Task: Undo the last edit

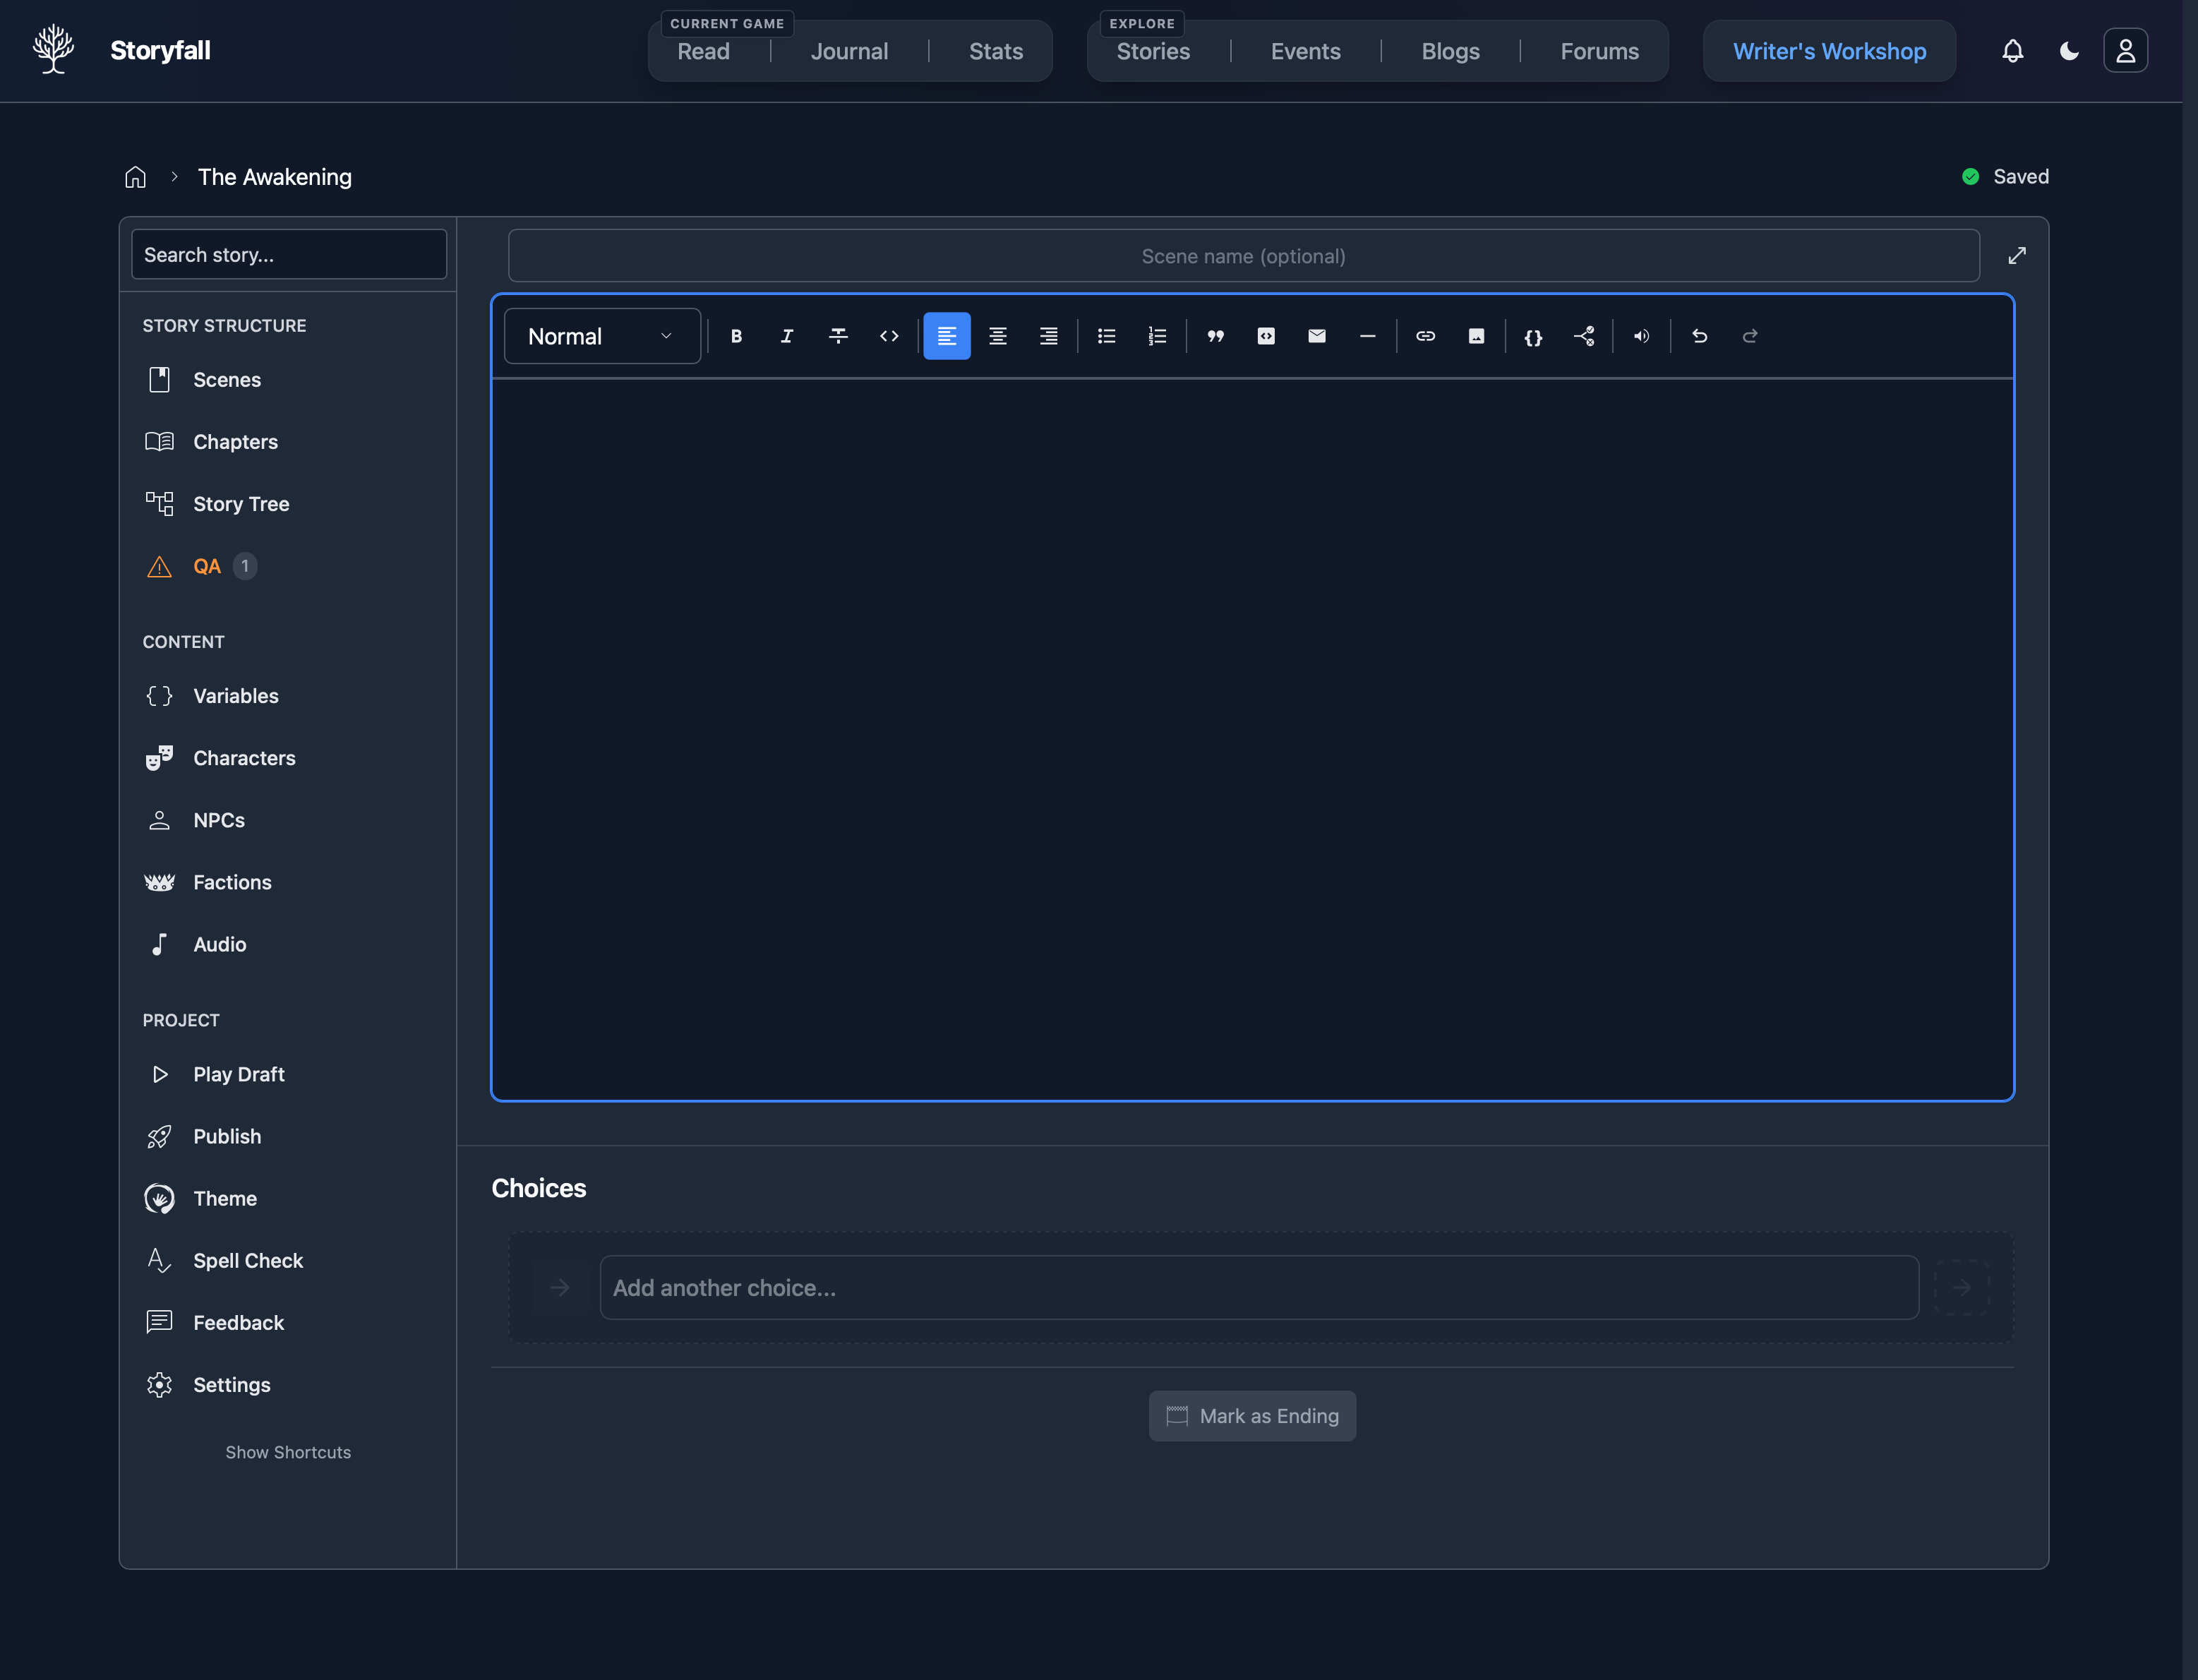Action: coord(1700,336)
